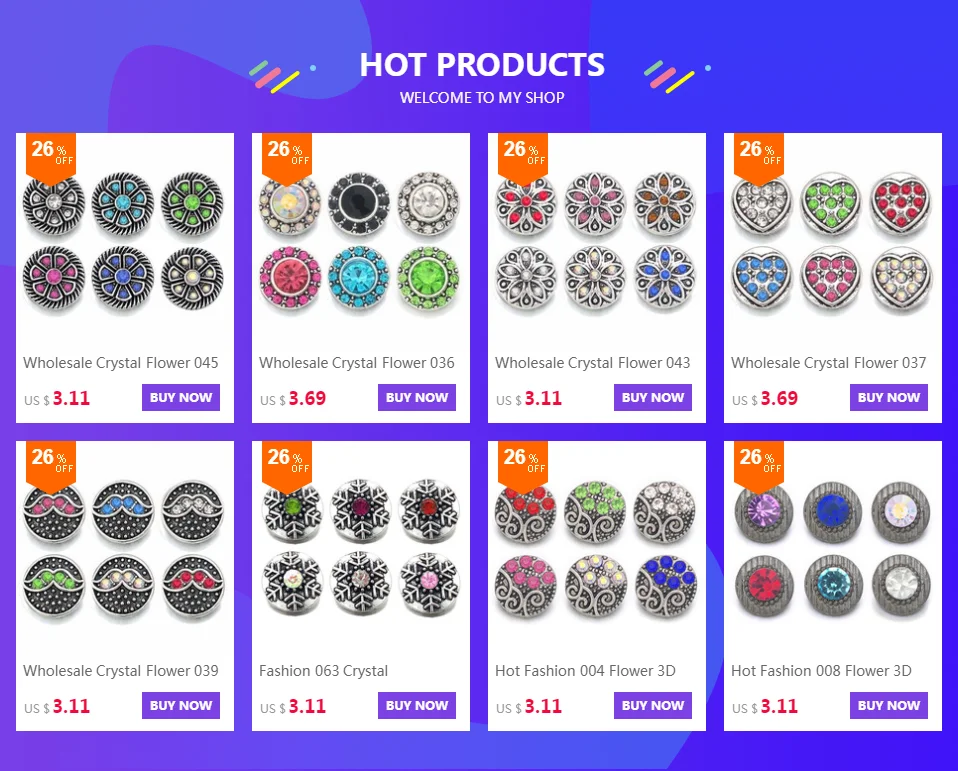Buy now the Wholesale Crystal Flower 036
Screen dimensions: 958x771
coord(417,397)
